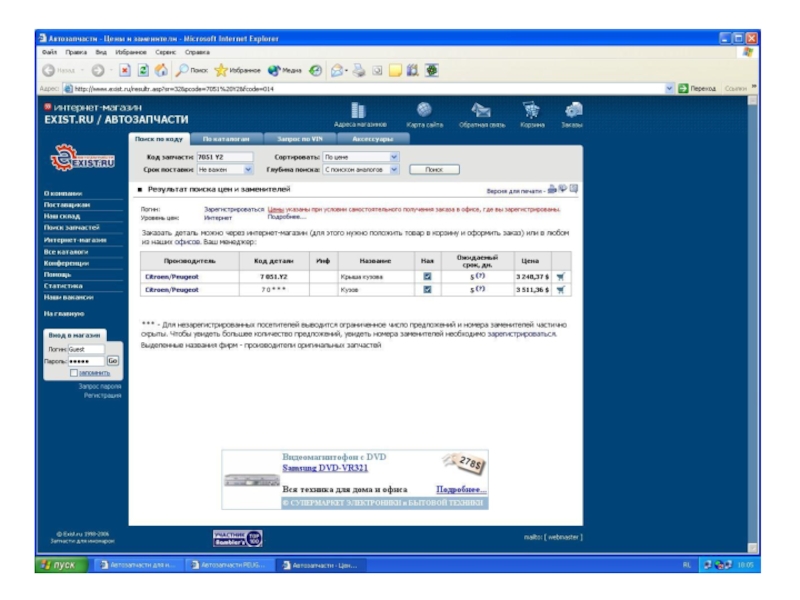800x600 pixels.
Task: Open the Карта сайта globe icon
Action: pos(424,110)
